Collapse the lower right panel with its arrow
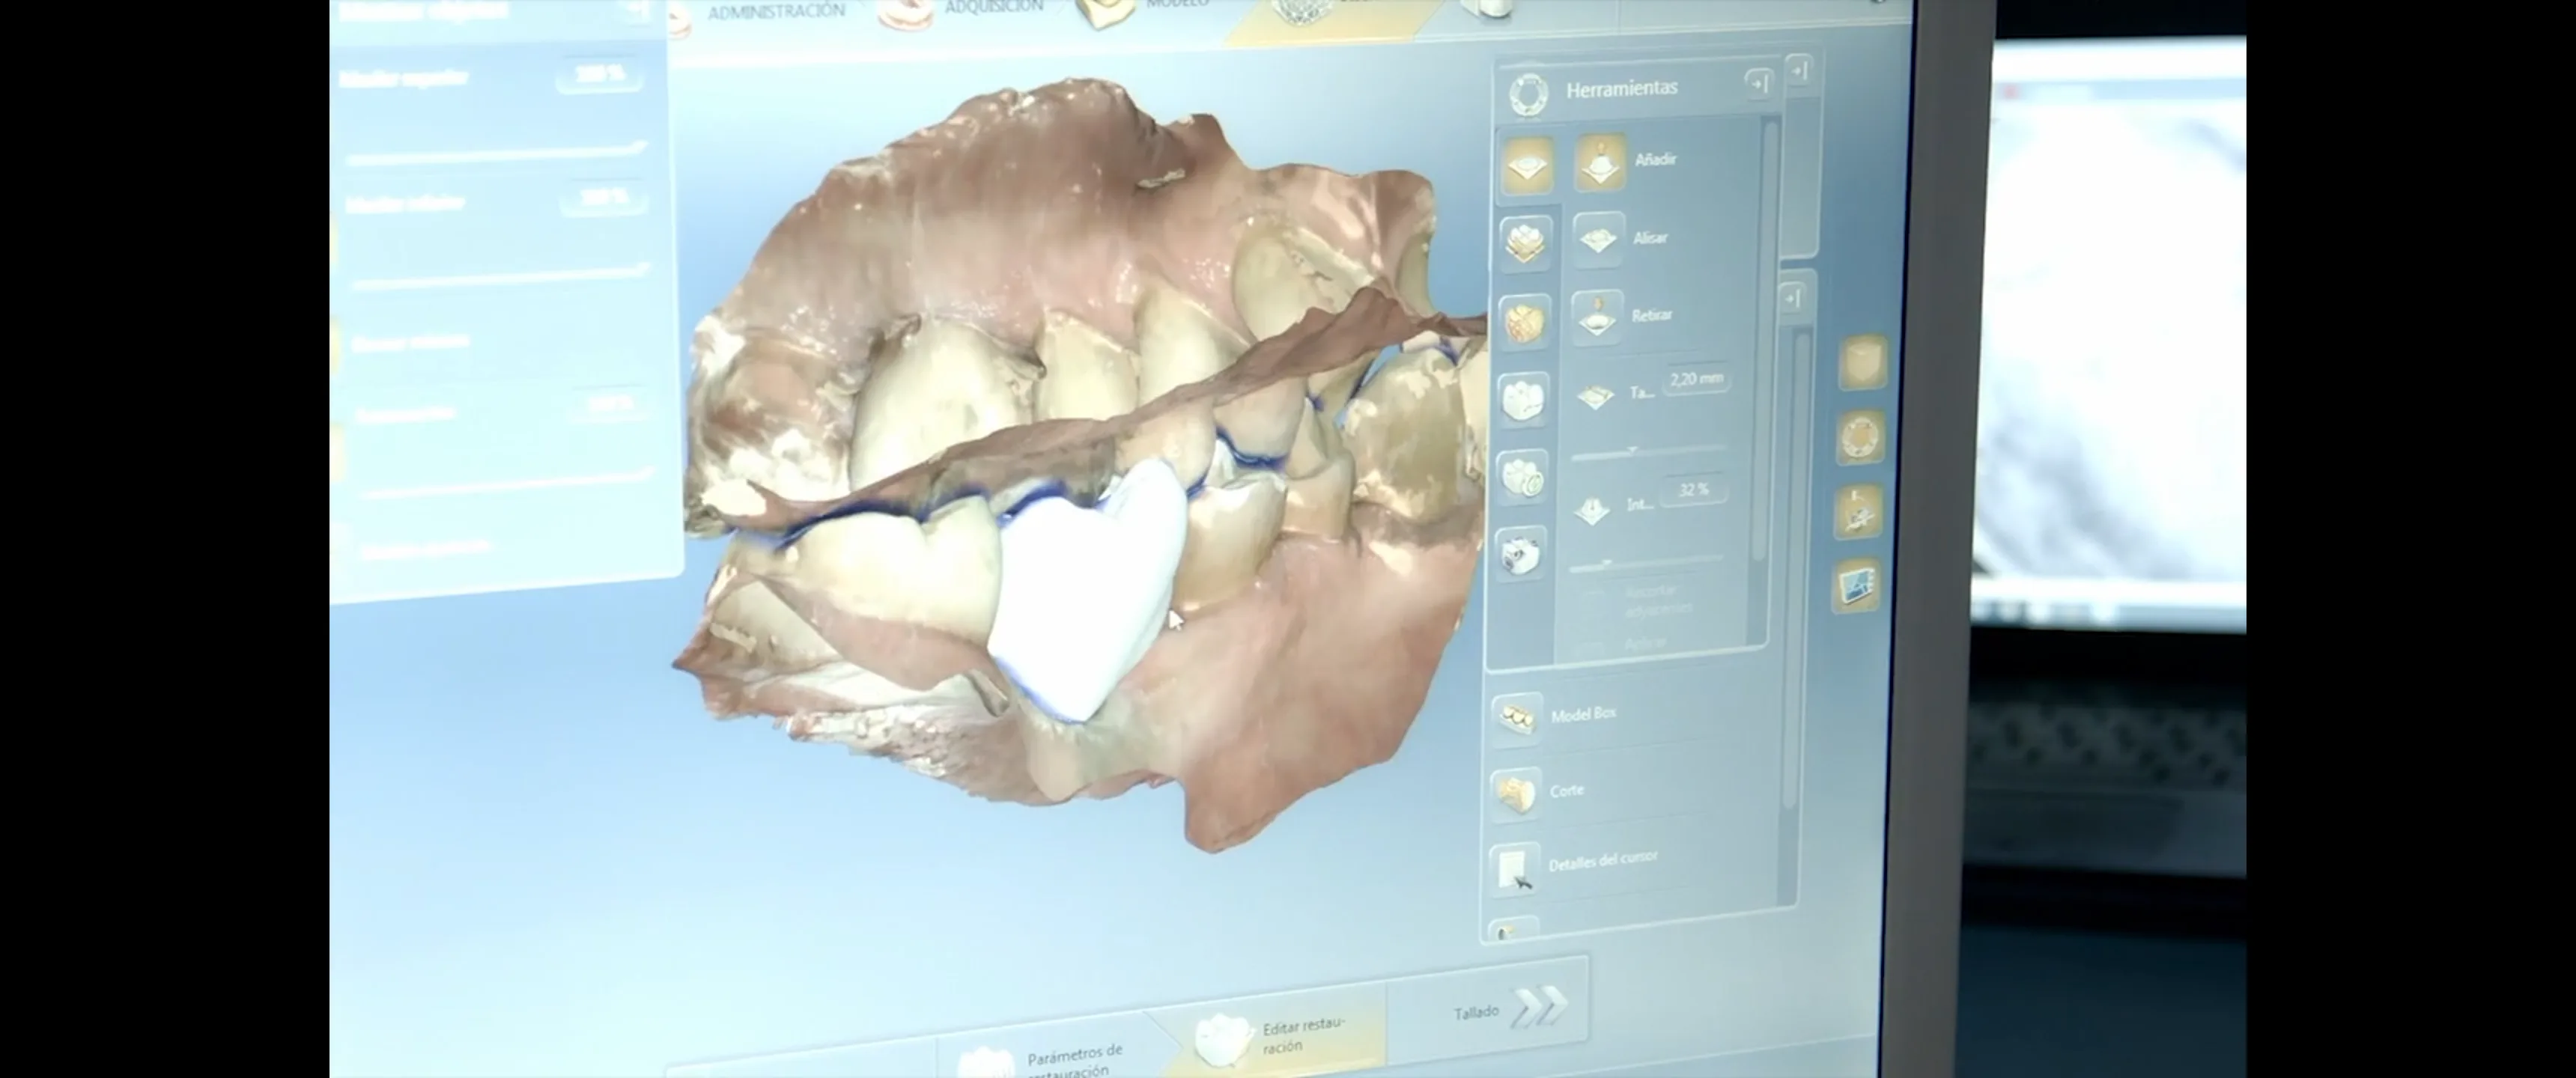This screenshot has height=1078, width=2576. [1793, 298]
